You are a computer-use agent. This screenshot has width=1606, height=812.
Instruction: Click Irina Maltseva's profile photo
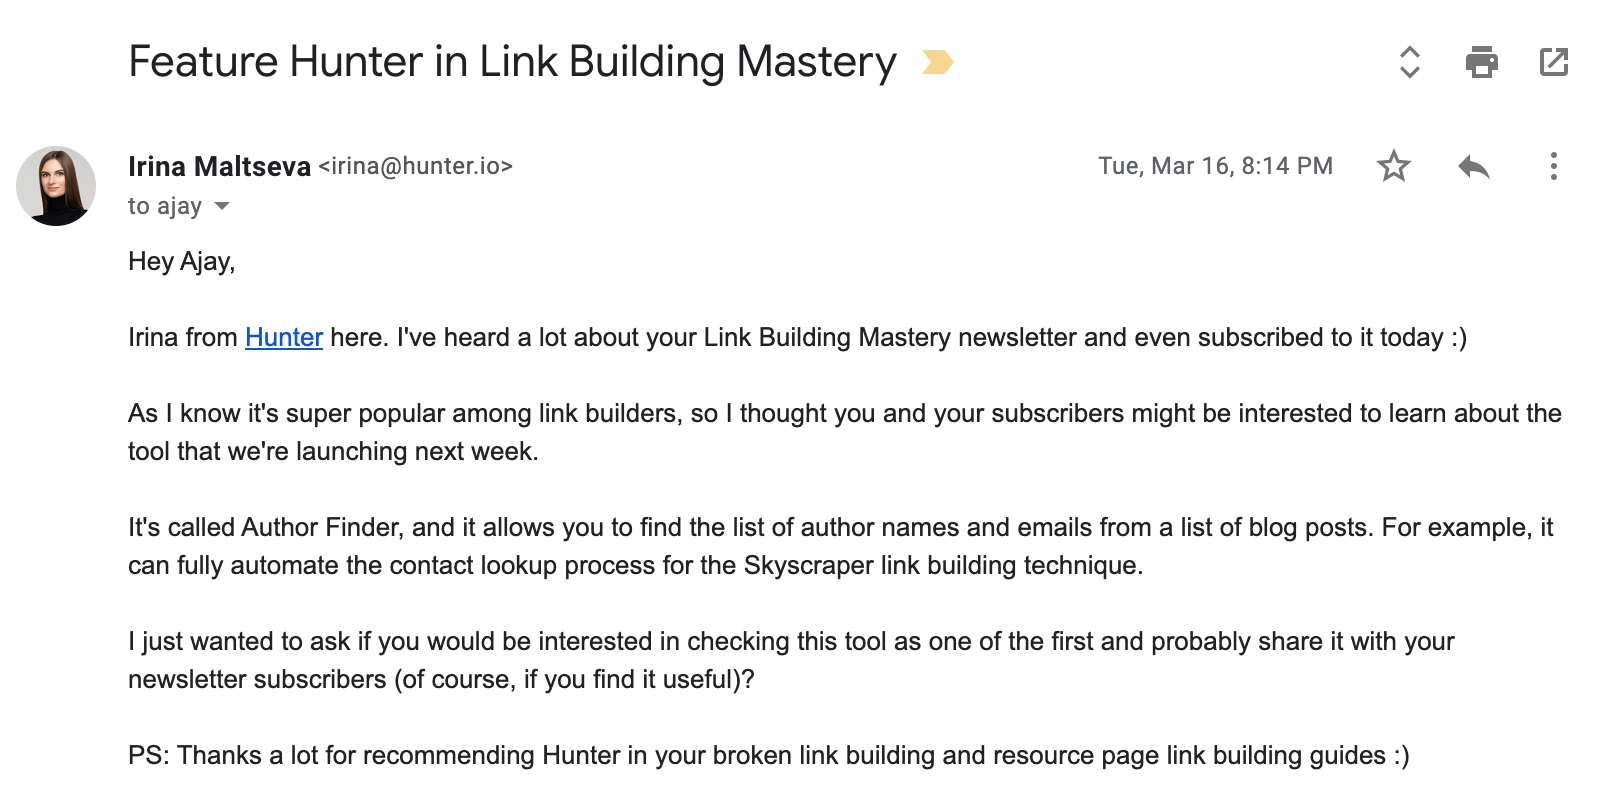pos(56,186)
